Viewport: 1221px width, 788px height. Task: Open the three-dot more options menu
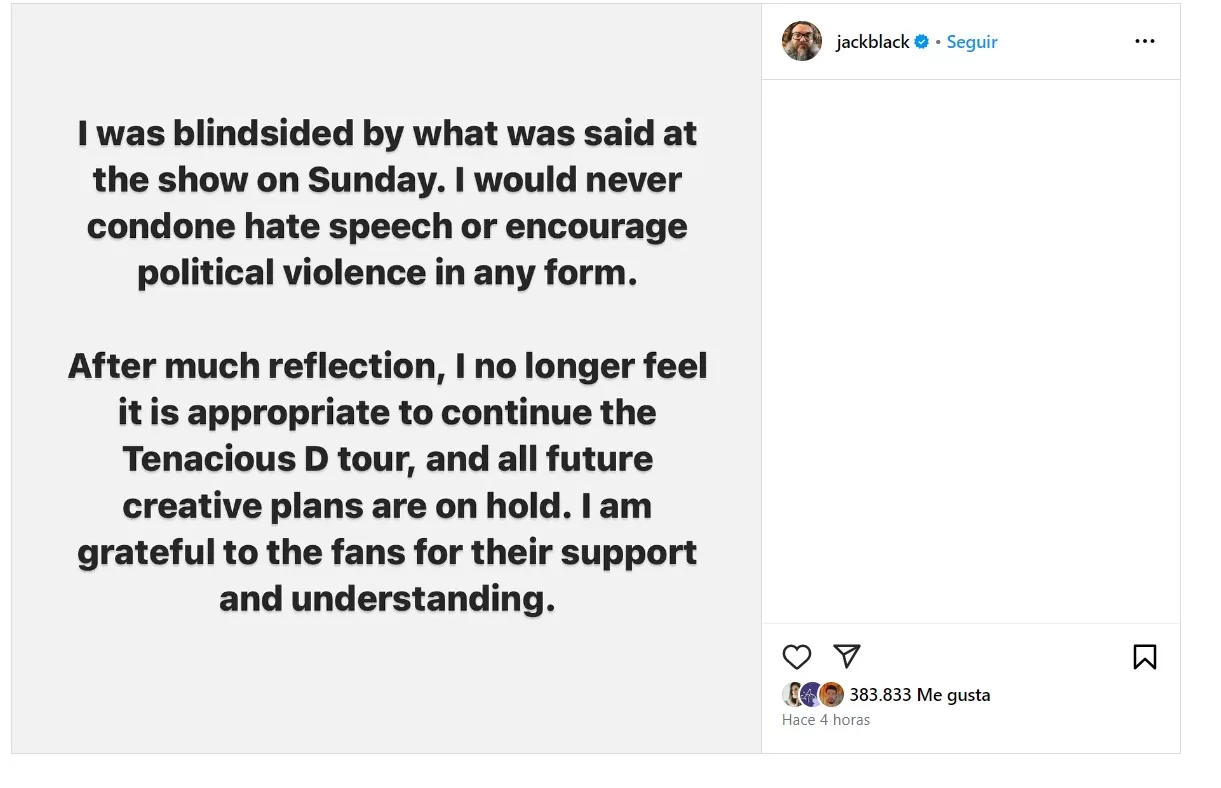pos(1145,42)
